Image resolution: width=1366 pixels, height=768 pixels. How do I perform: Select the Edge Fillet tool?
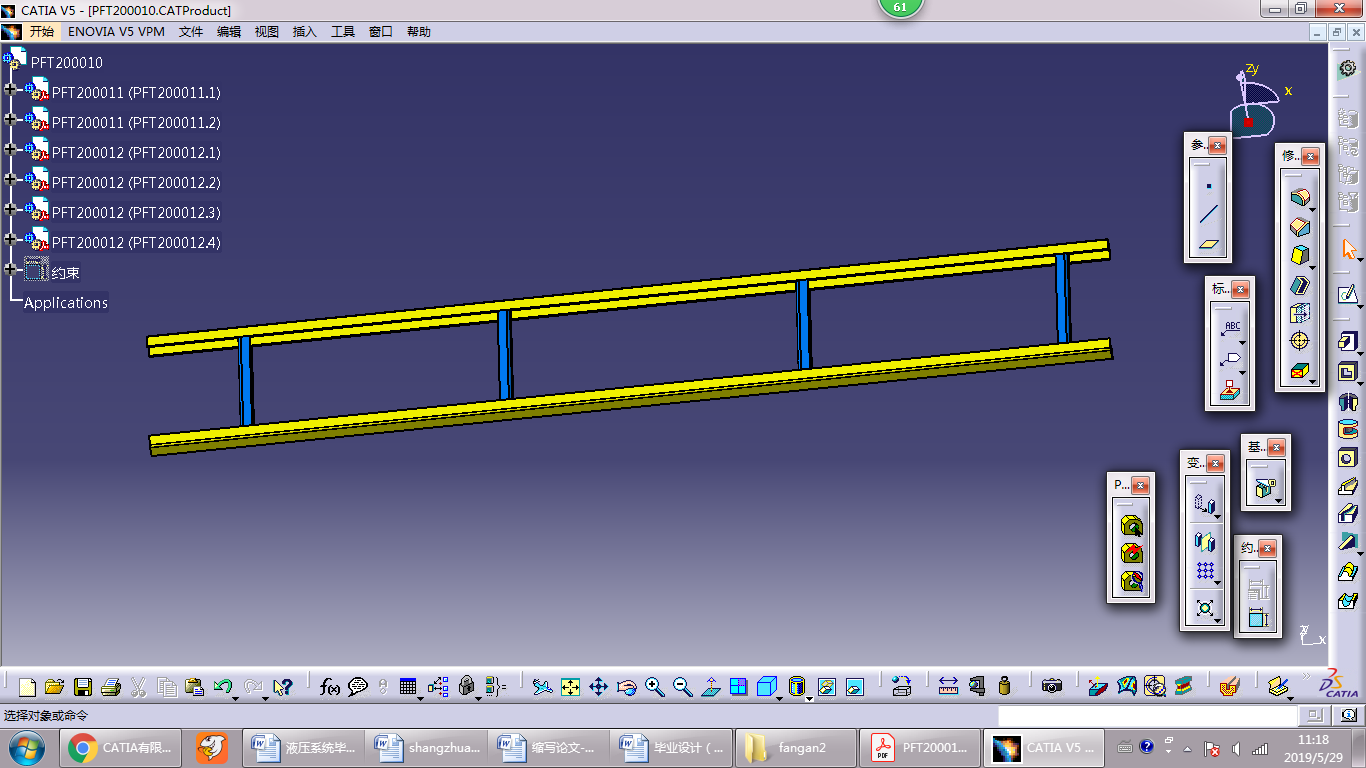[x=1299, y=198]
